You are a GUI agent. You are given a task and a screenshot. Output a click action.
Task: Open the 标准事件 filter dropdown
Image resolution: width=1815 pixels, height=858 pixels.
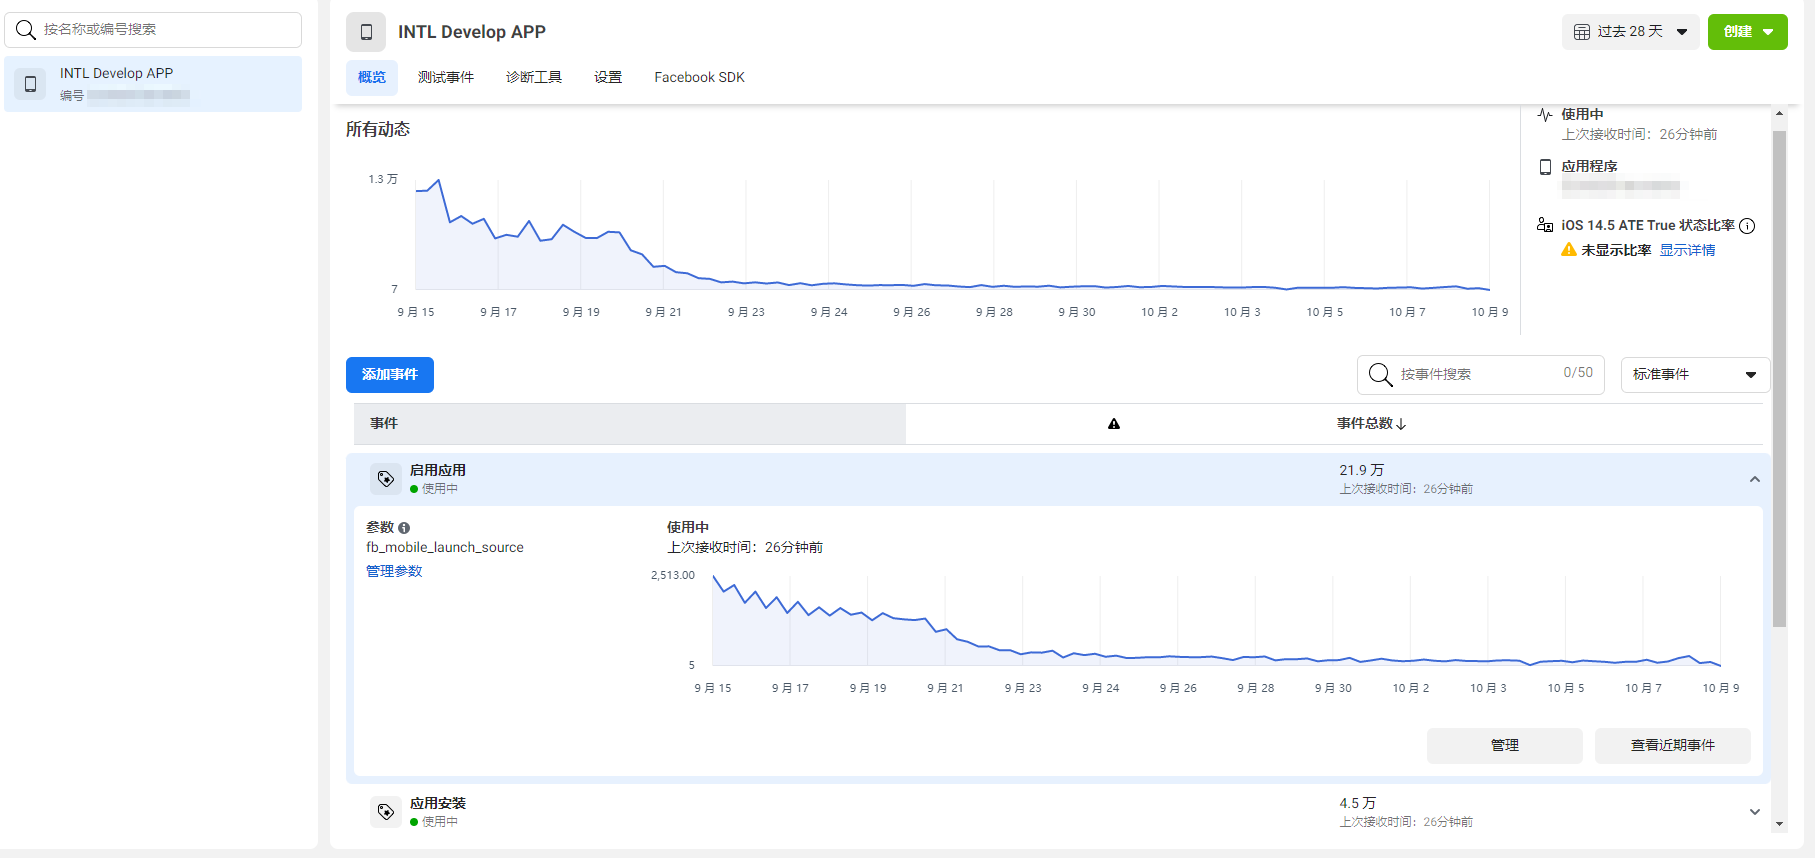1694,375
